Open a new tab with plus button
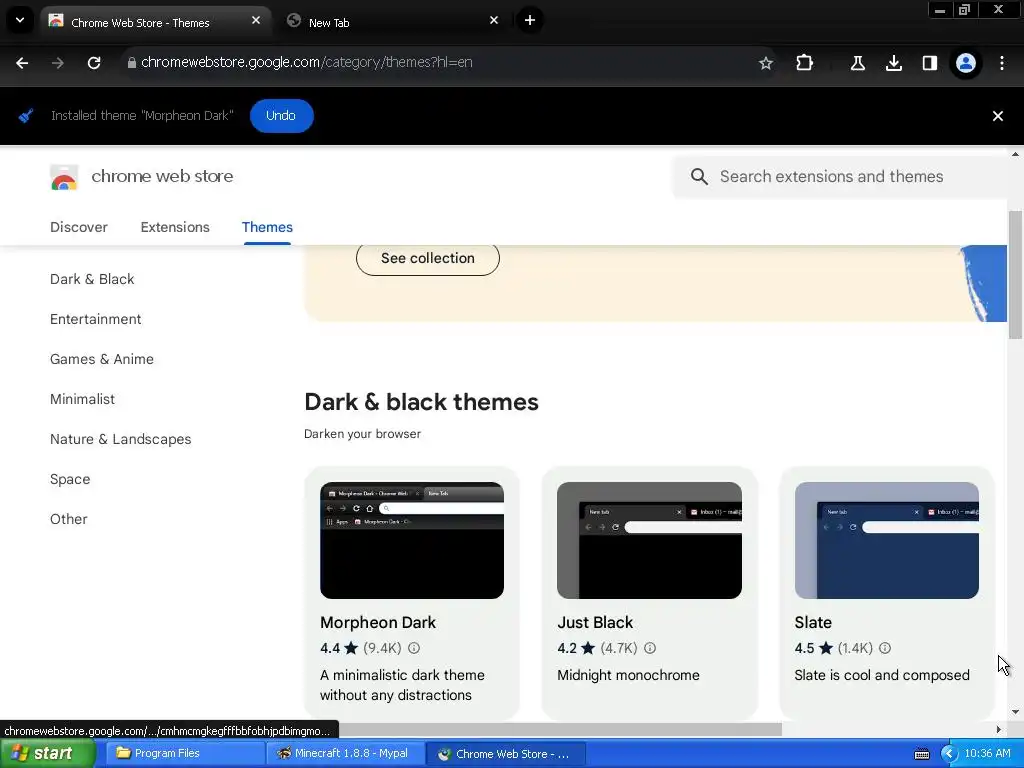The height and width of the screenshot is (768, 1024). 530,20
